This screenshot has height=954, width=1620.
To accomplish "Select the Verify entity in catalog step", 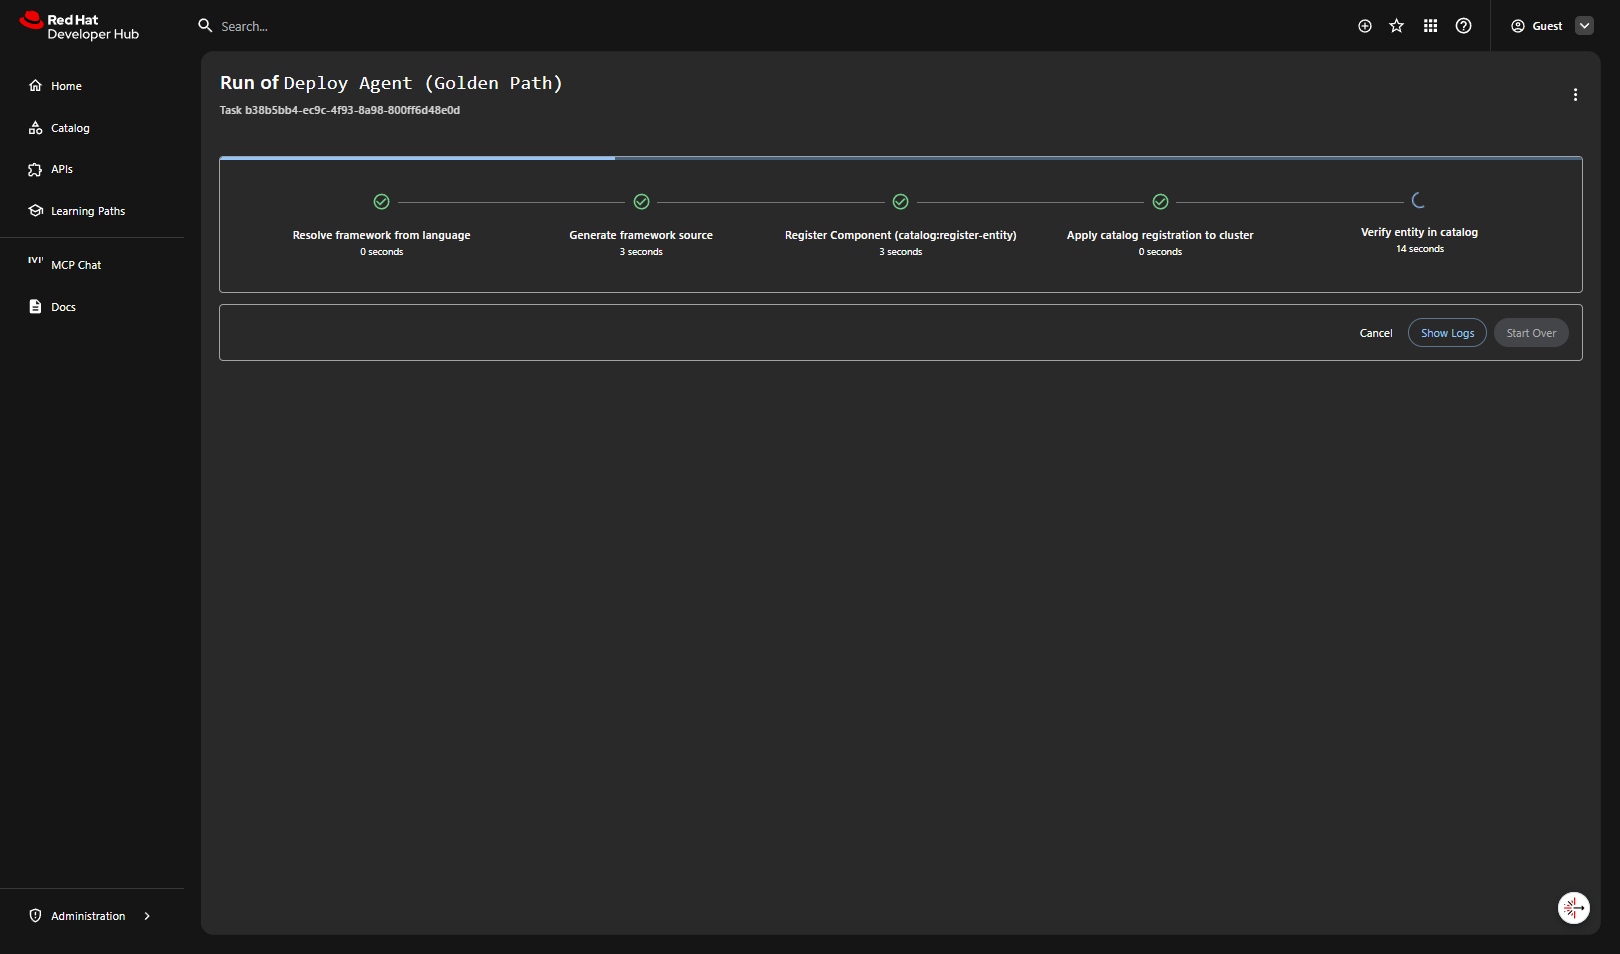I will click(x=1419, y=232).
